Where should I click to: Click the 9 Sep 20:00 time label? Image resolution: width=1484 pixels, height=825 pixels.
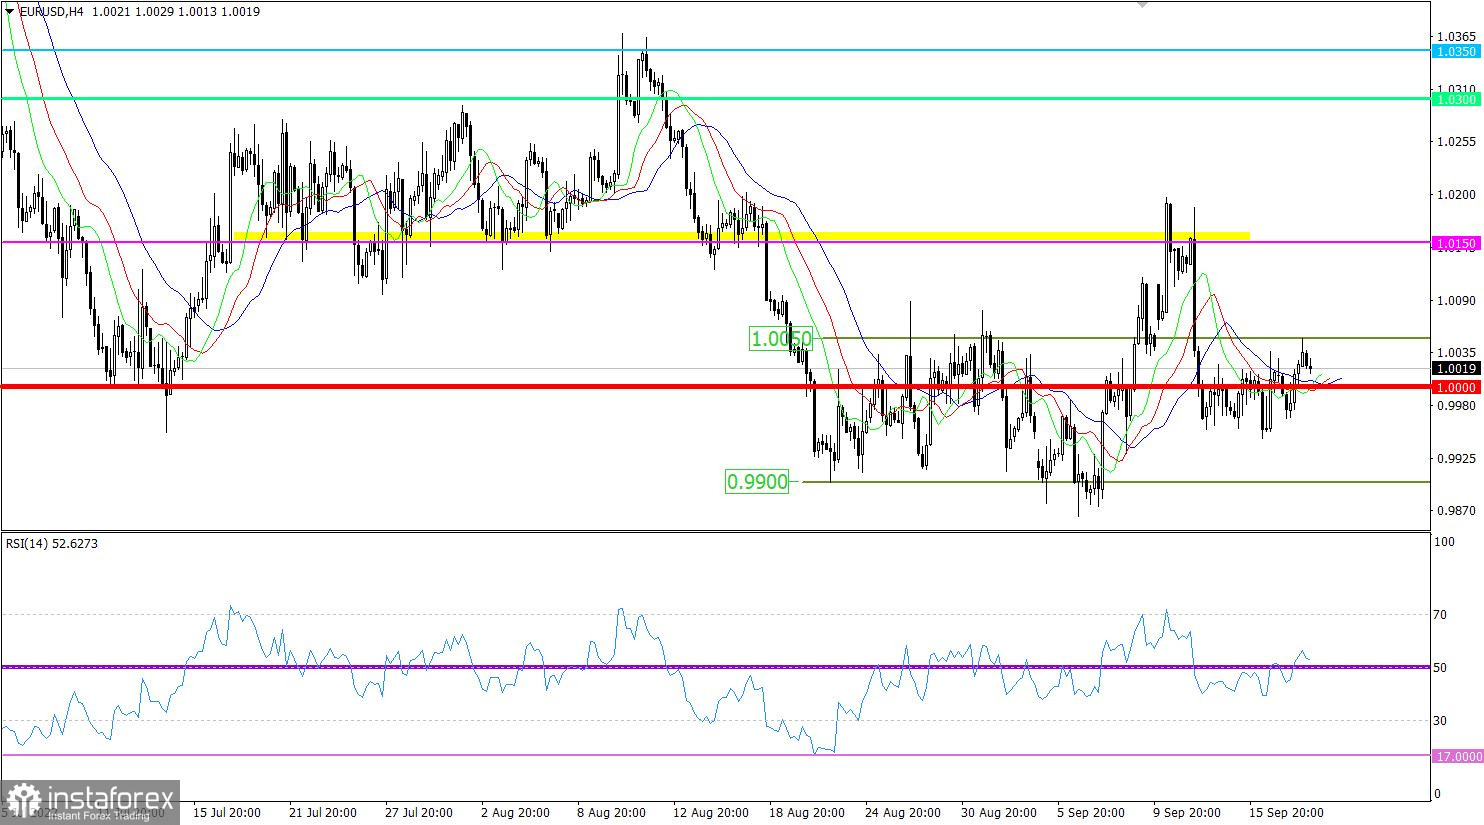pos(1187,813)
